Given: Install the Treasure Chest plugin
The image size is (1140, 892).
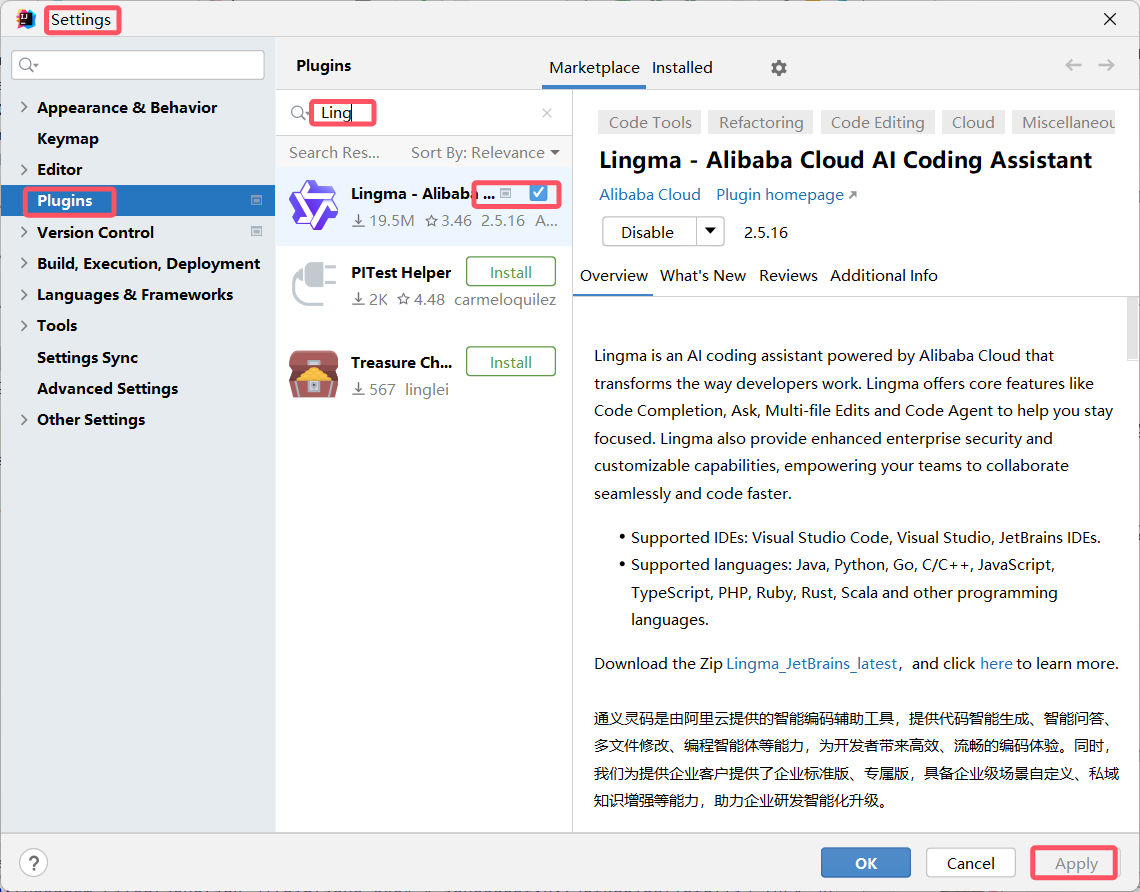Looking at the screenshot, I should click(510, 362).
